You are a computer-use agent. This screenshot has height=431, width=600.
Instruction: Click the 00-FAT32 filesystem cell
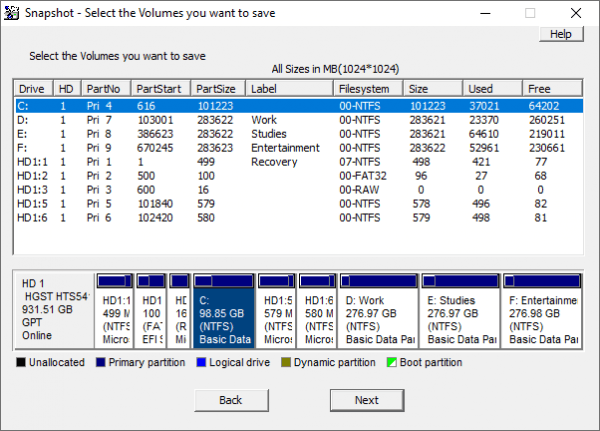point(363,176)
